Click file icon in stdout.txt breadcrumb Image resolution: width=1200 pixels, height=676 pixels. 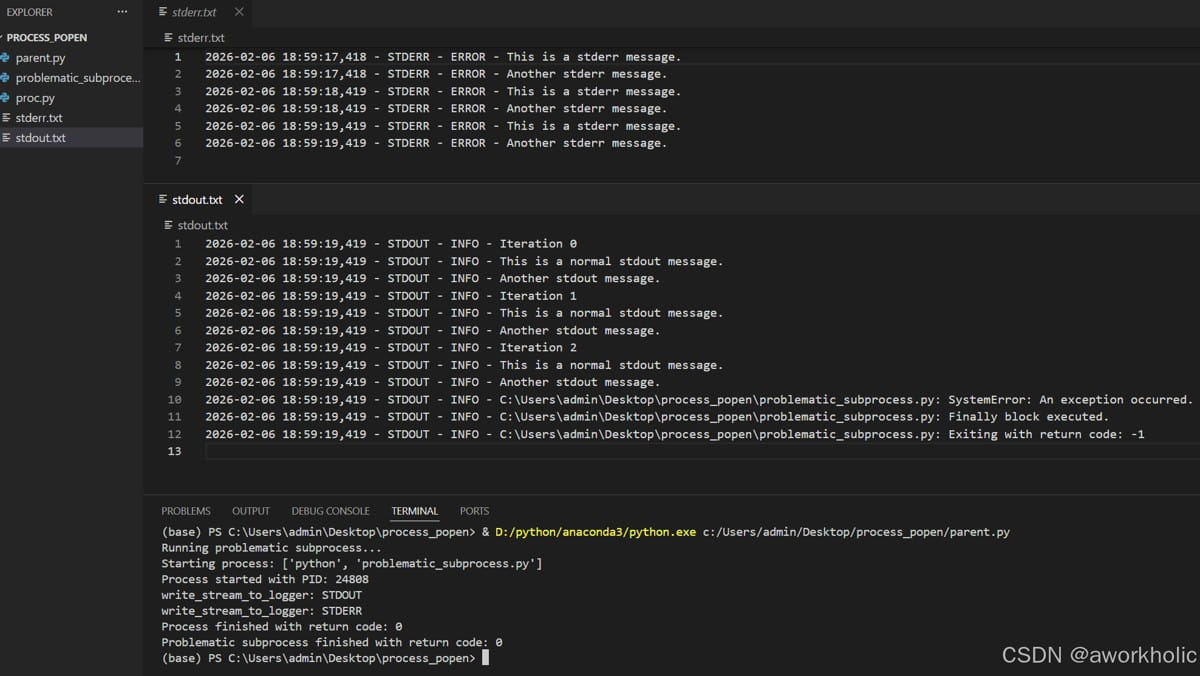click(x=168, y=226)
